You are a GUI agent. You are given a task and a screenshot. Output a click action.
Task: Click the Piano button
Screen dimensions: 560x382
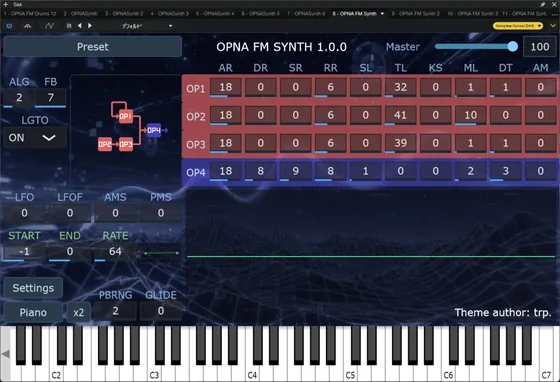coord(33,312)
